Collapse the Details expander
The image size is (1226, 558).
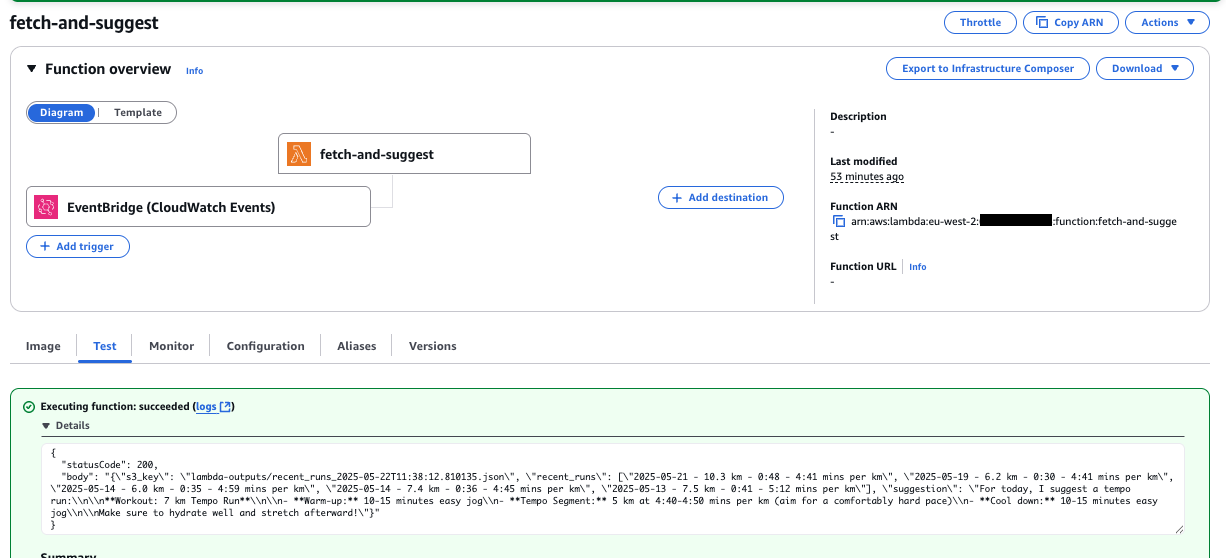coord(65,425)
